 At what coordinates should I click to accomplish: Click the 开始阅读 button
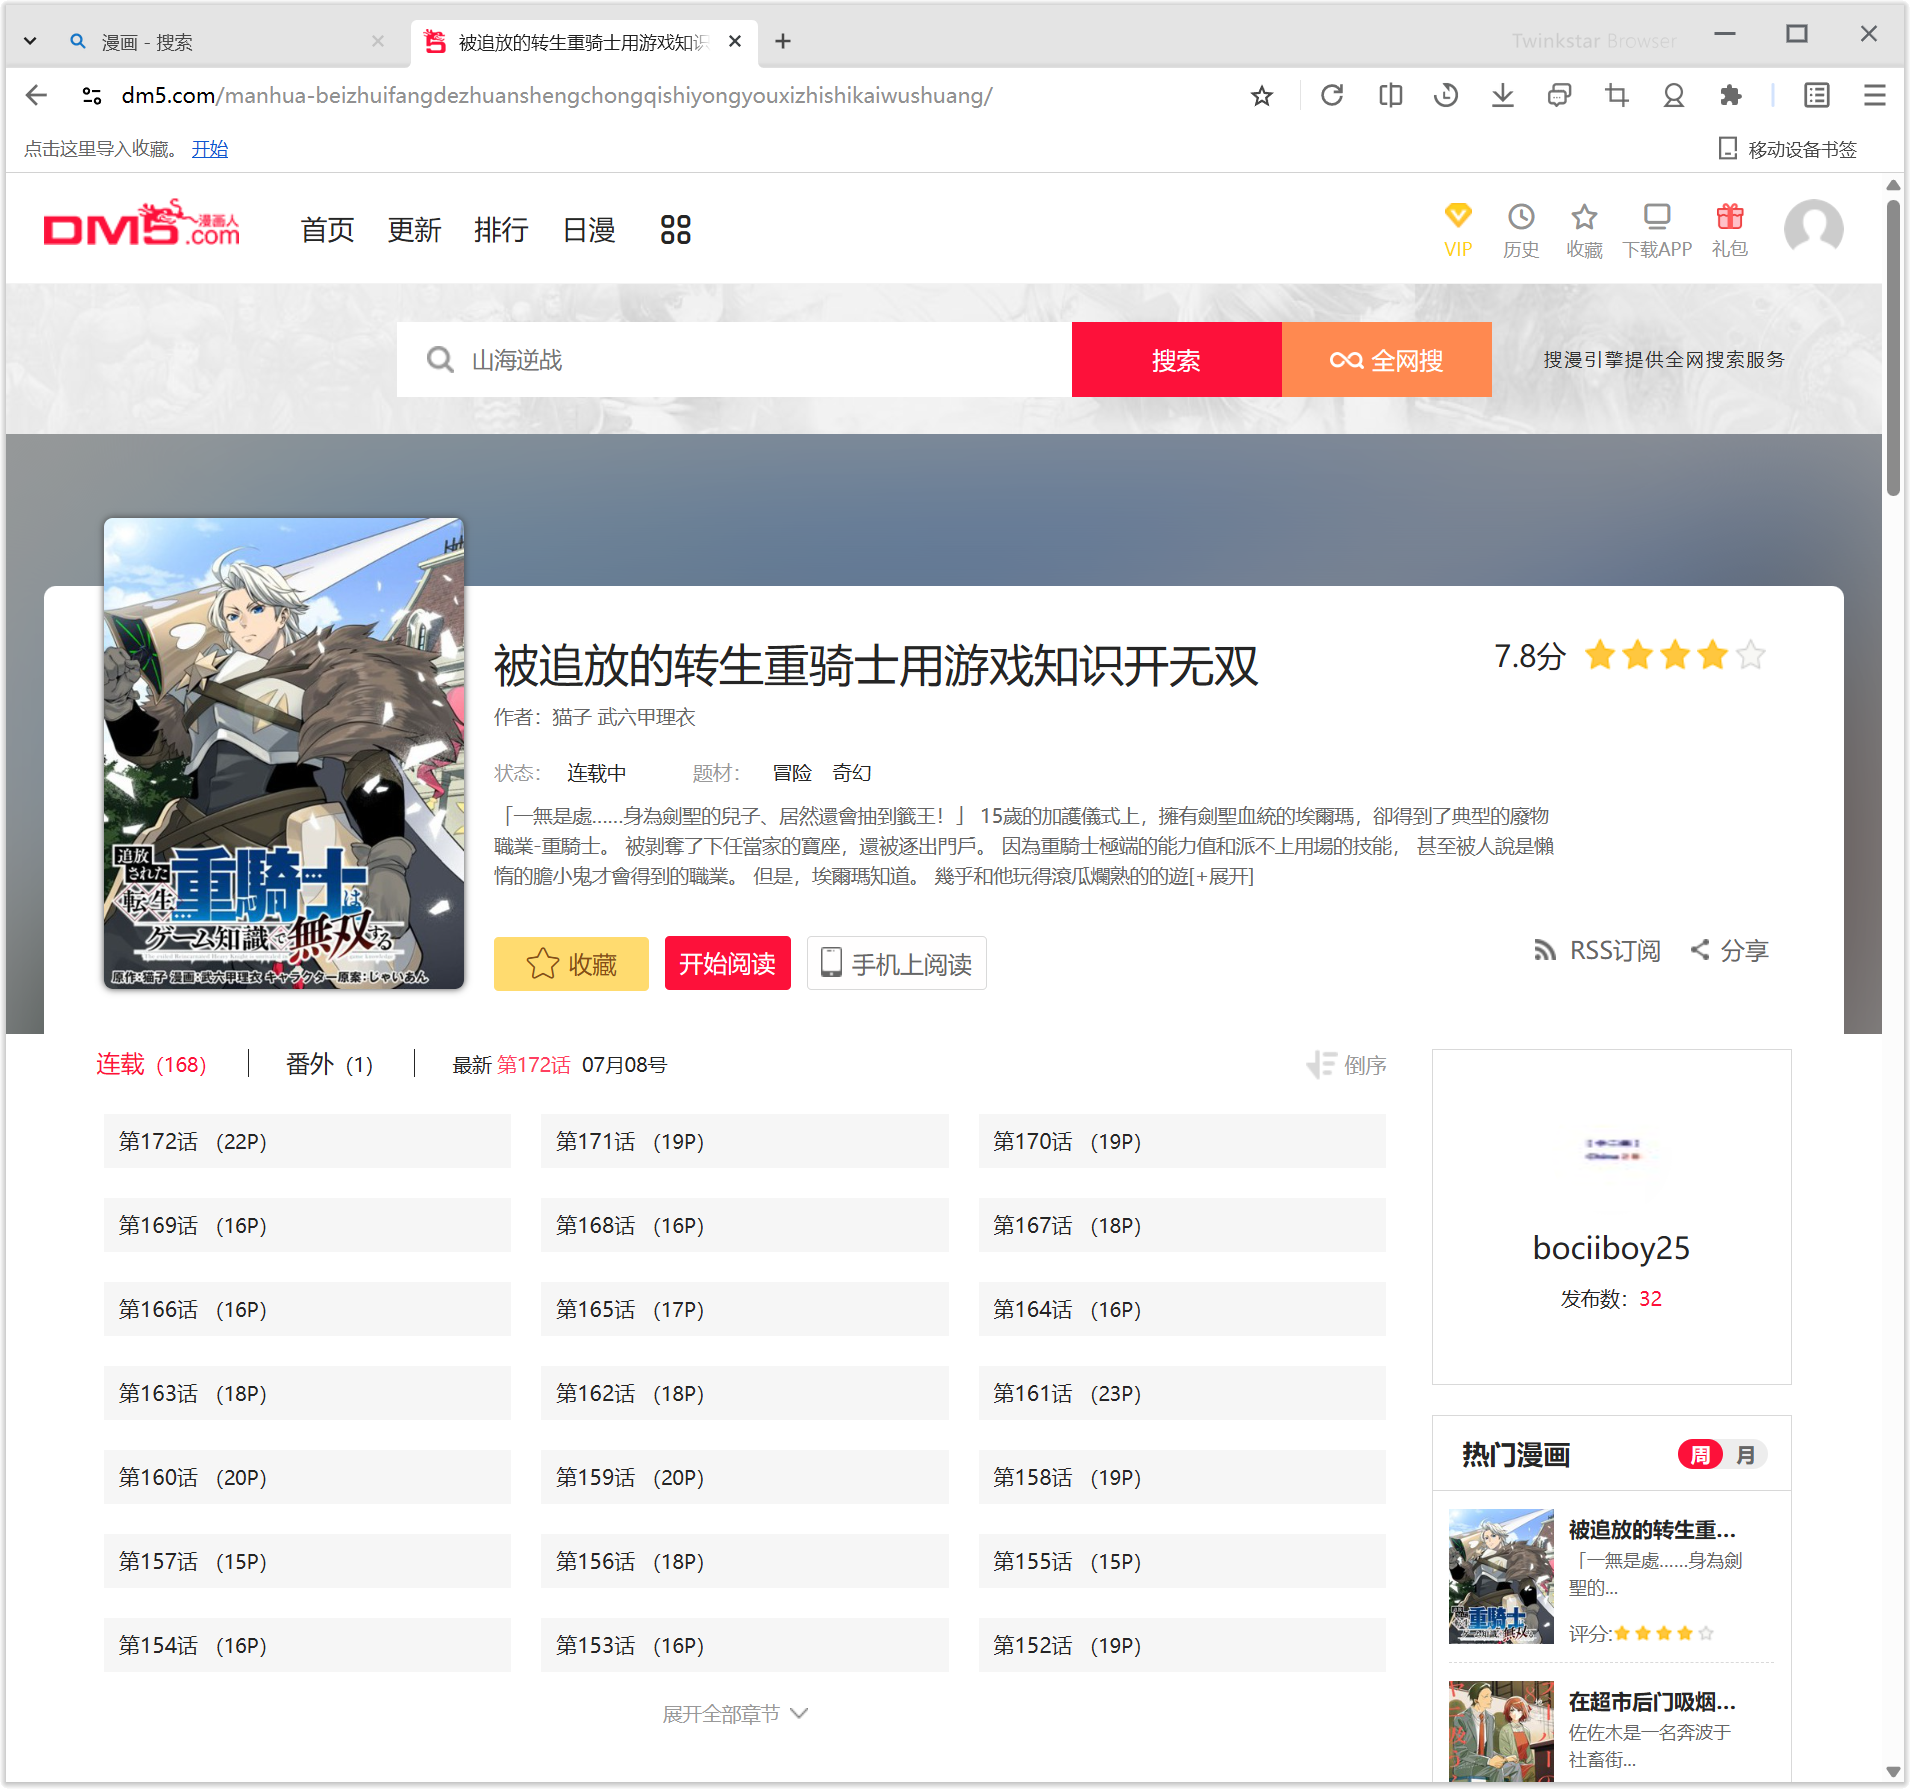728,964
